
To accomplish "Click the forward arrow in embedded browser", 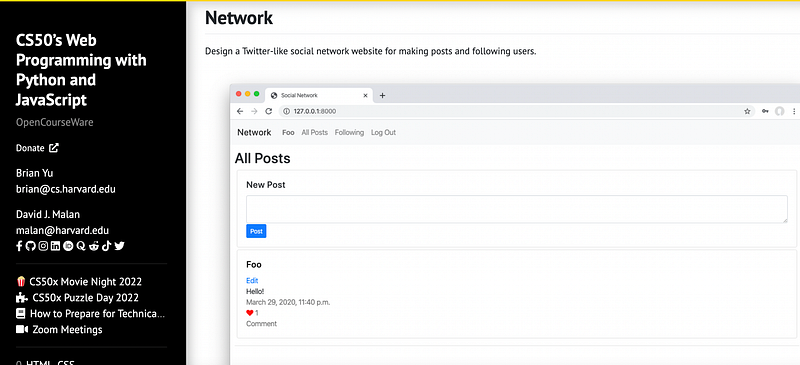I will pyautogui.click(x=255, y=111).
